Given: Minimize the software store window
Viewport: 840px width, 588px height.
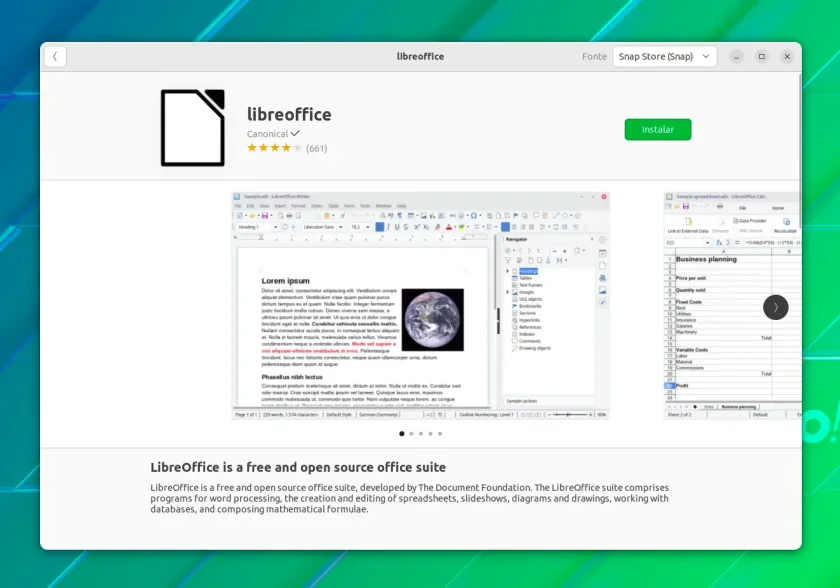Looking at the screenshot, I should click(737, 56).
